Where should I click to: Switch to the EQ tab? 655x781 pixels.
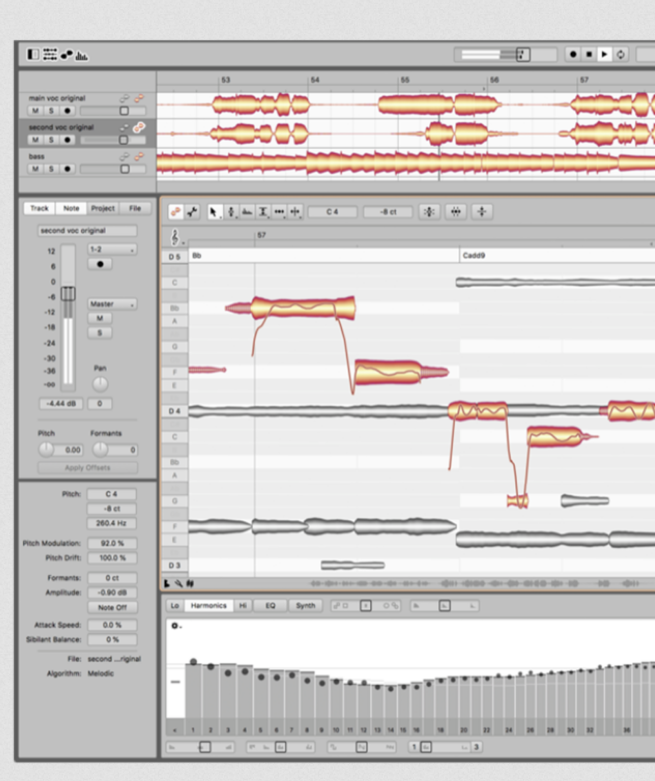[x=270, y=606]
